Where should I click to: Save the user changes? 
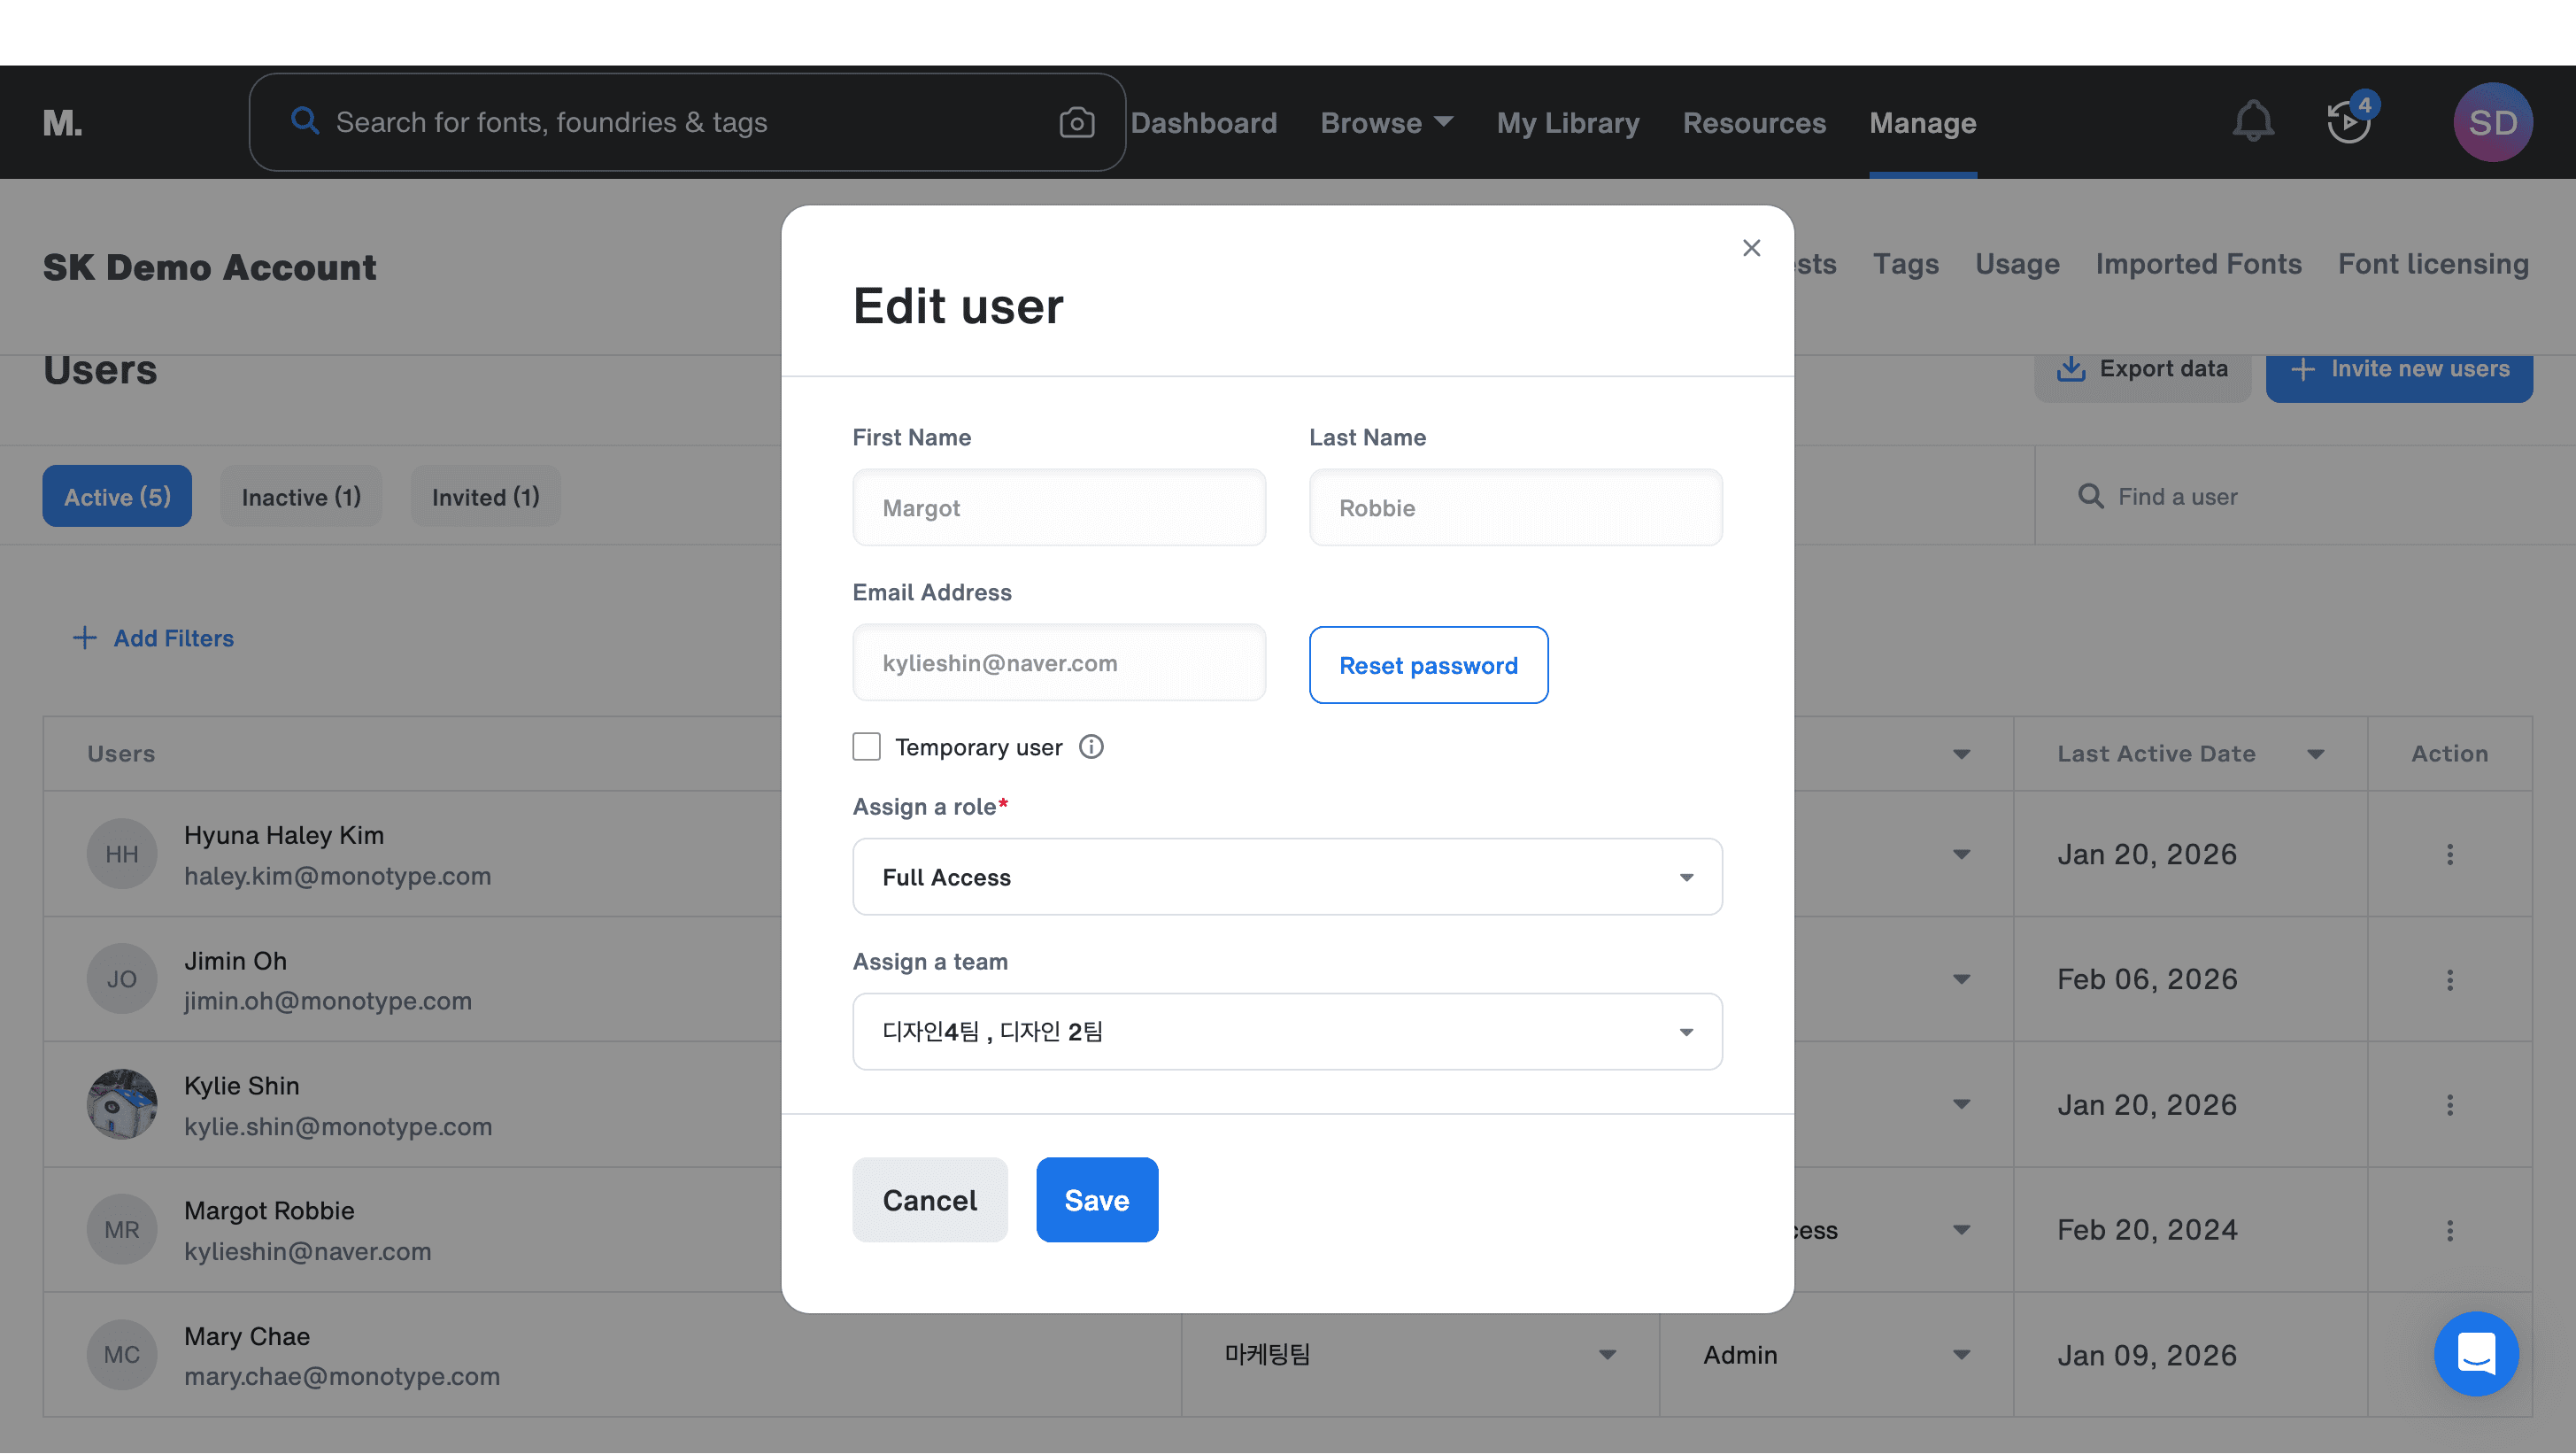coord(1096,1200)
